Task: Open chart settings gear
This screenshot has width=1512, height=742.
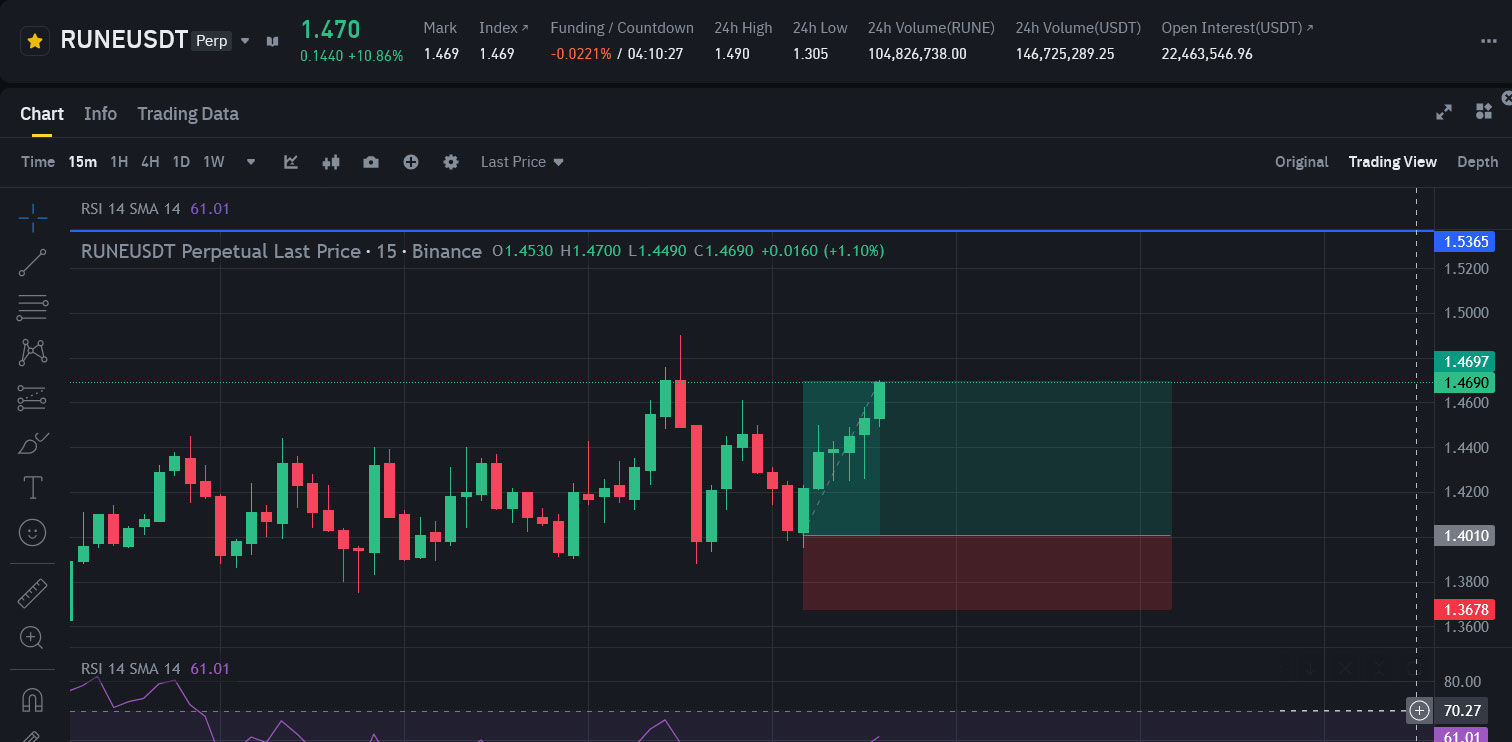Action: coord(451,162)
